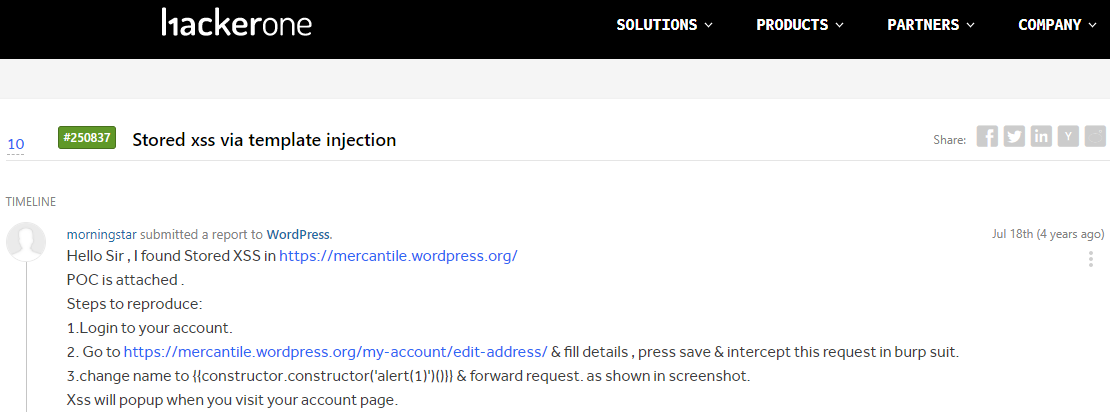Open the mercantile.wordpress.org link
This screenshot has height=412, width=1110.
click(398, 256)
